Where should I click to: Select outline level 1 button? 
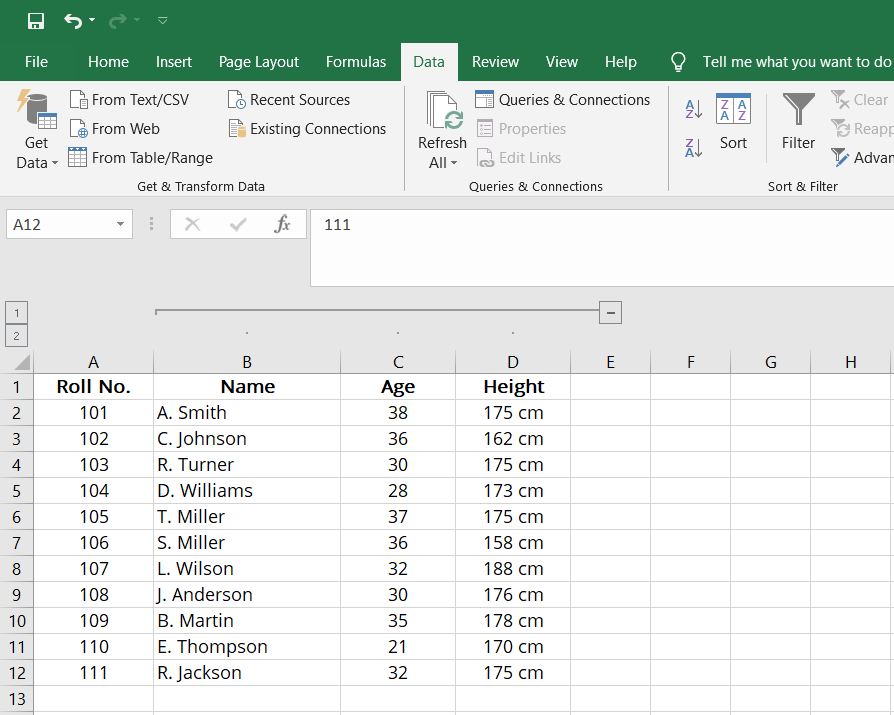pyautogui.click(x=16, y=312)
